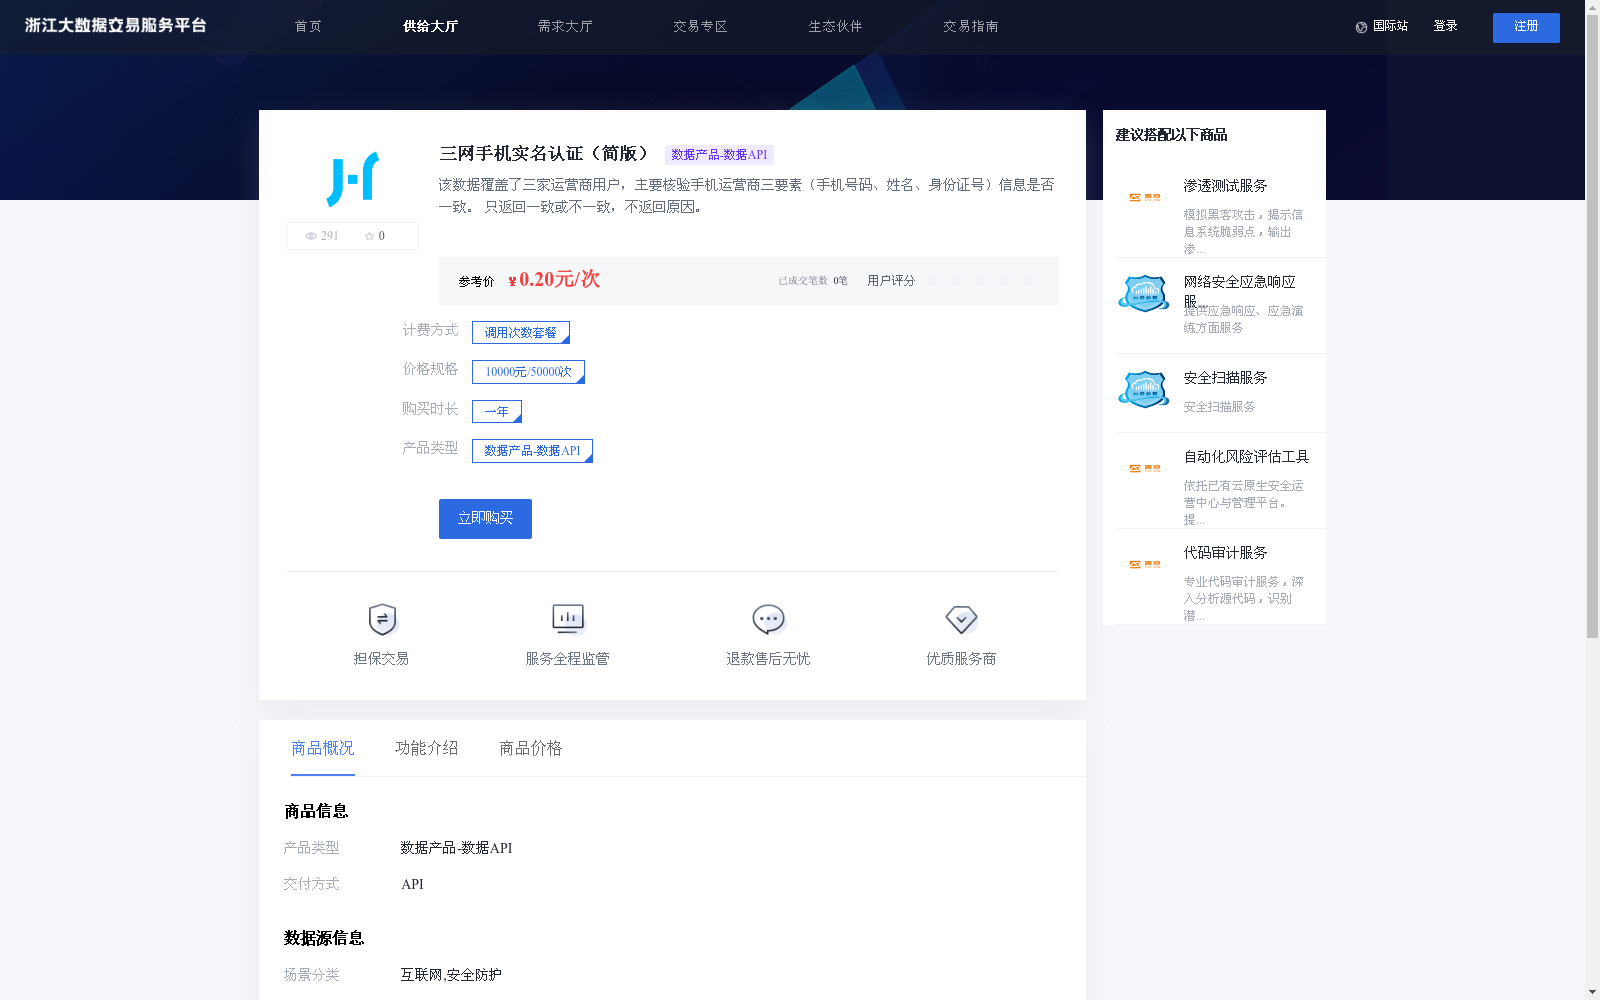This screenshot has width=1600, height=1000.
Task: Click the star favorite icon
Action: pos(369,236)
